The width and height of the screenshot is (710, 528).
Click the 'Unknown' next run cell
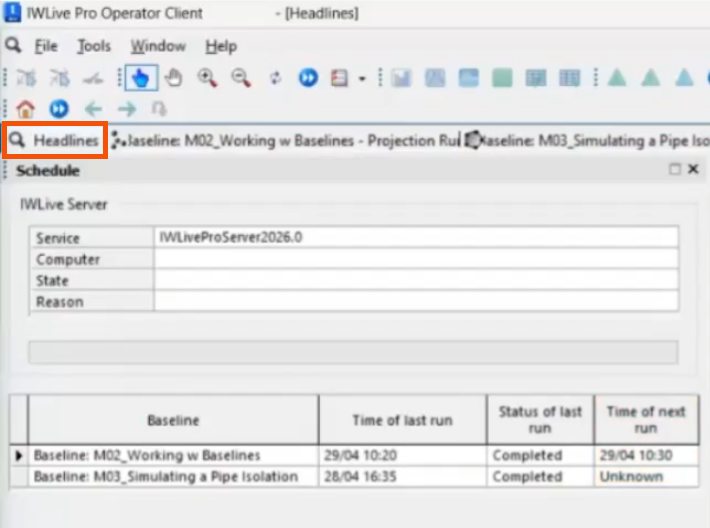point(647,476)
